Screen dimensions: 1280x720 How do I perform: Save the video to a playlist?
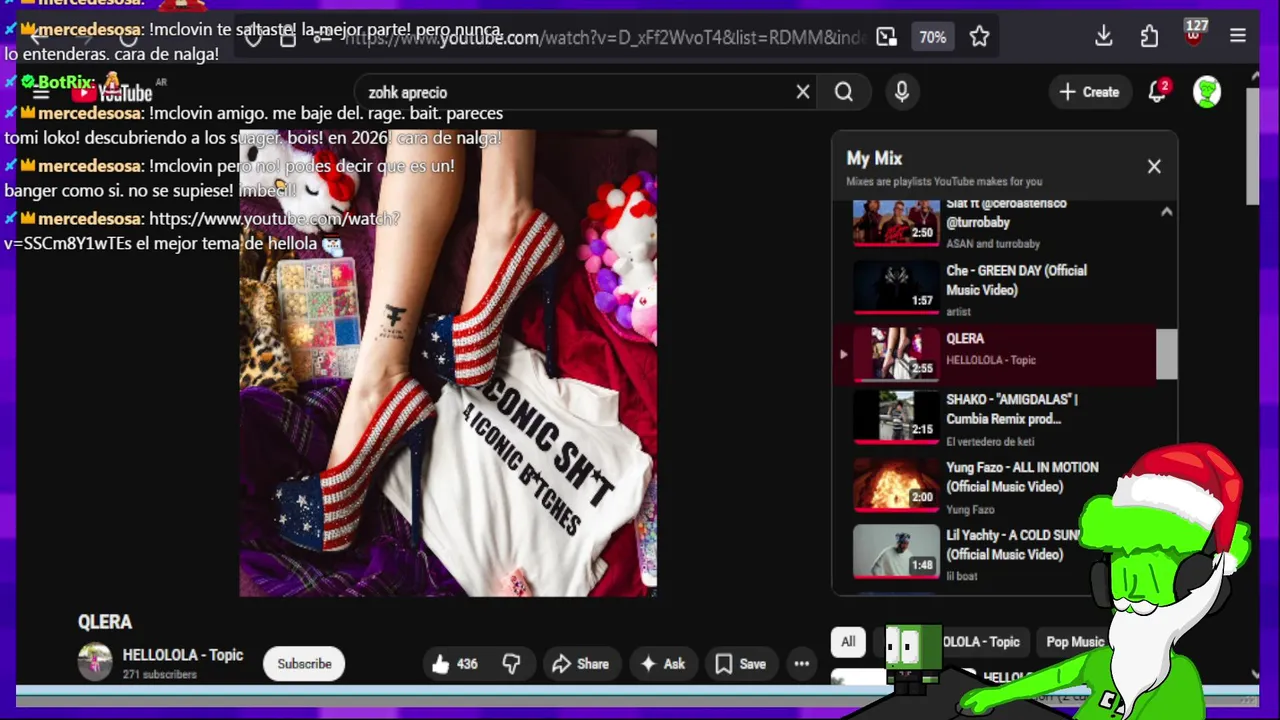coord(741,664)
